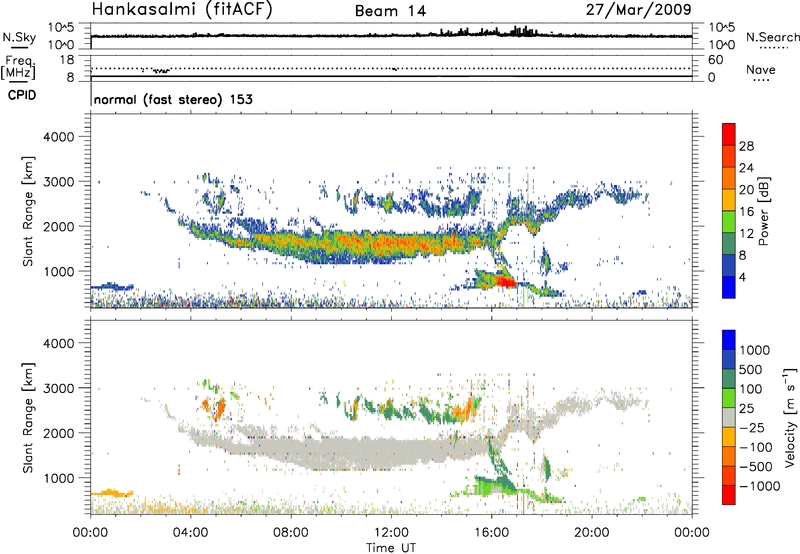Click the 60 tick label beside frequency panel

(716, 60)
